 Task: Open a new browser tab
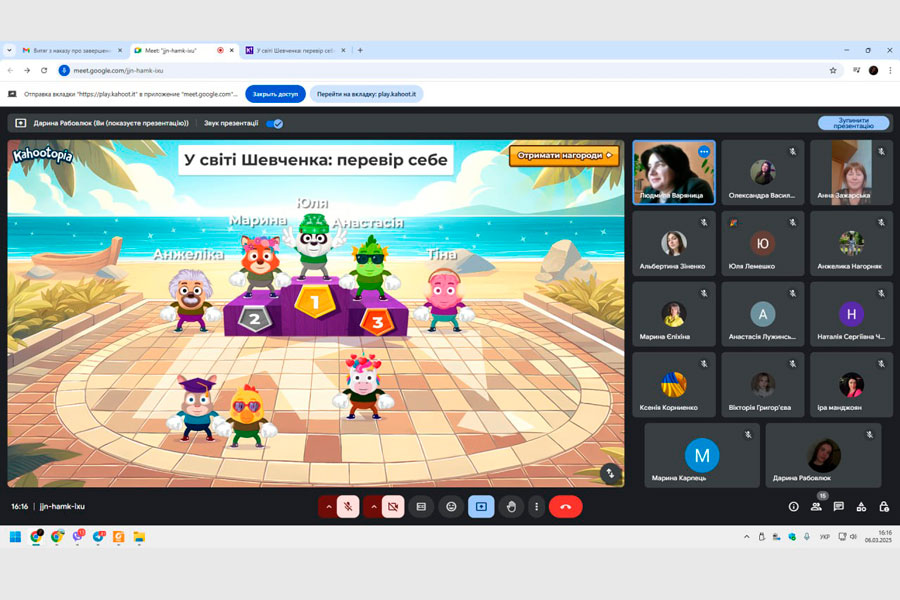[x=360, y=51]
